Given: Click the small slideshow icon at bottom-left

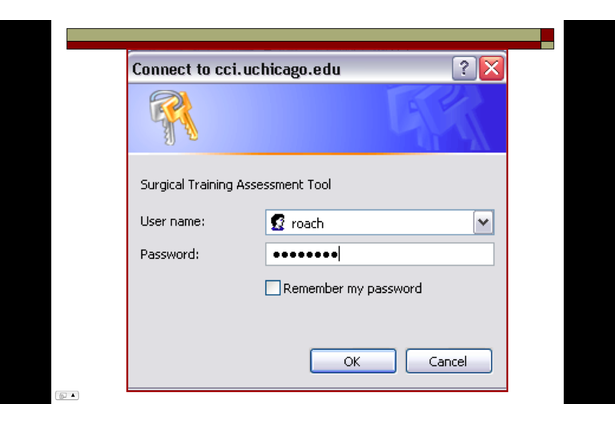Looking at the screenshot, I should coord(62,395).
